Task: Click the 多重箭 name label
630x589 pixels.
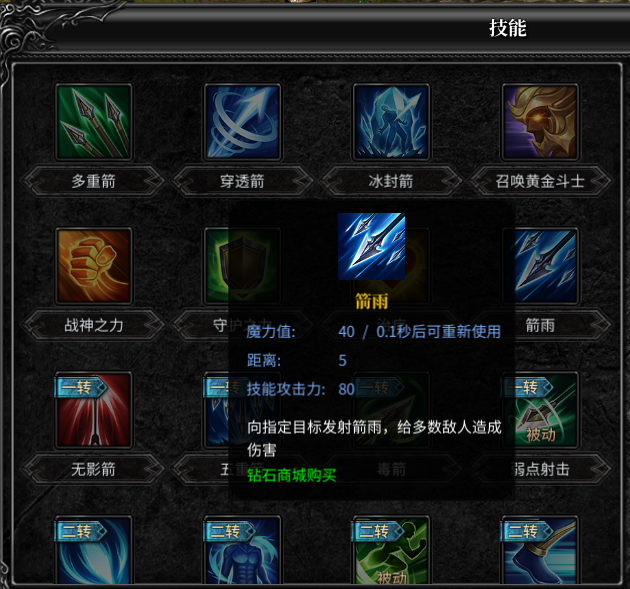Action: (x=94, y=181)
